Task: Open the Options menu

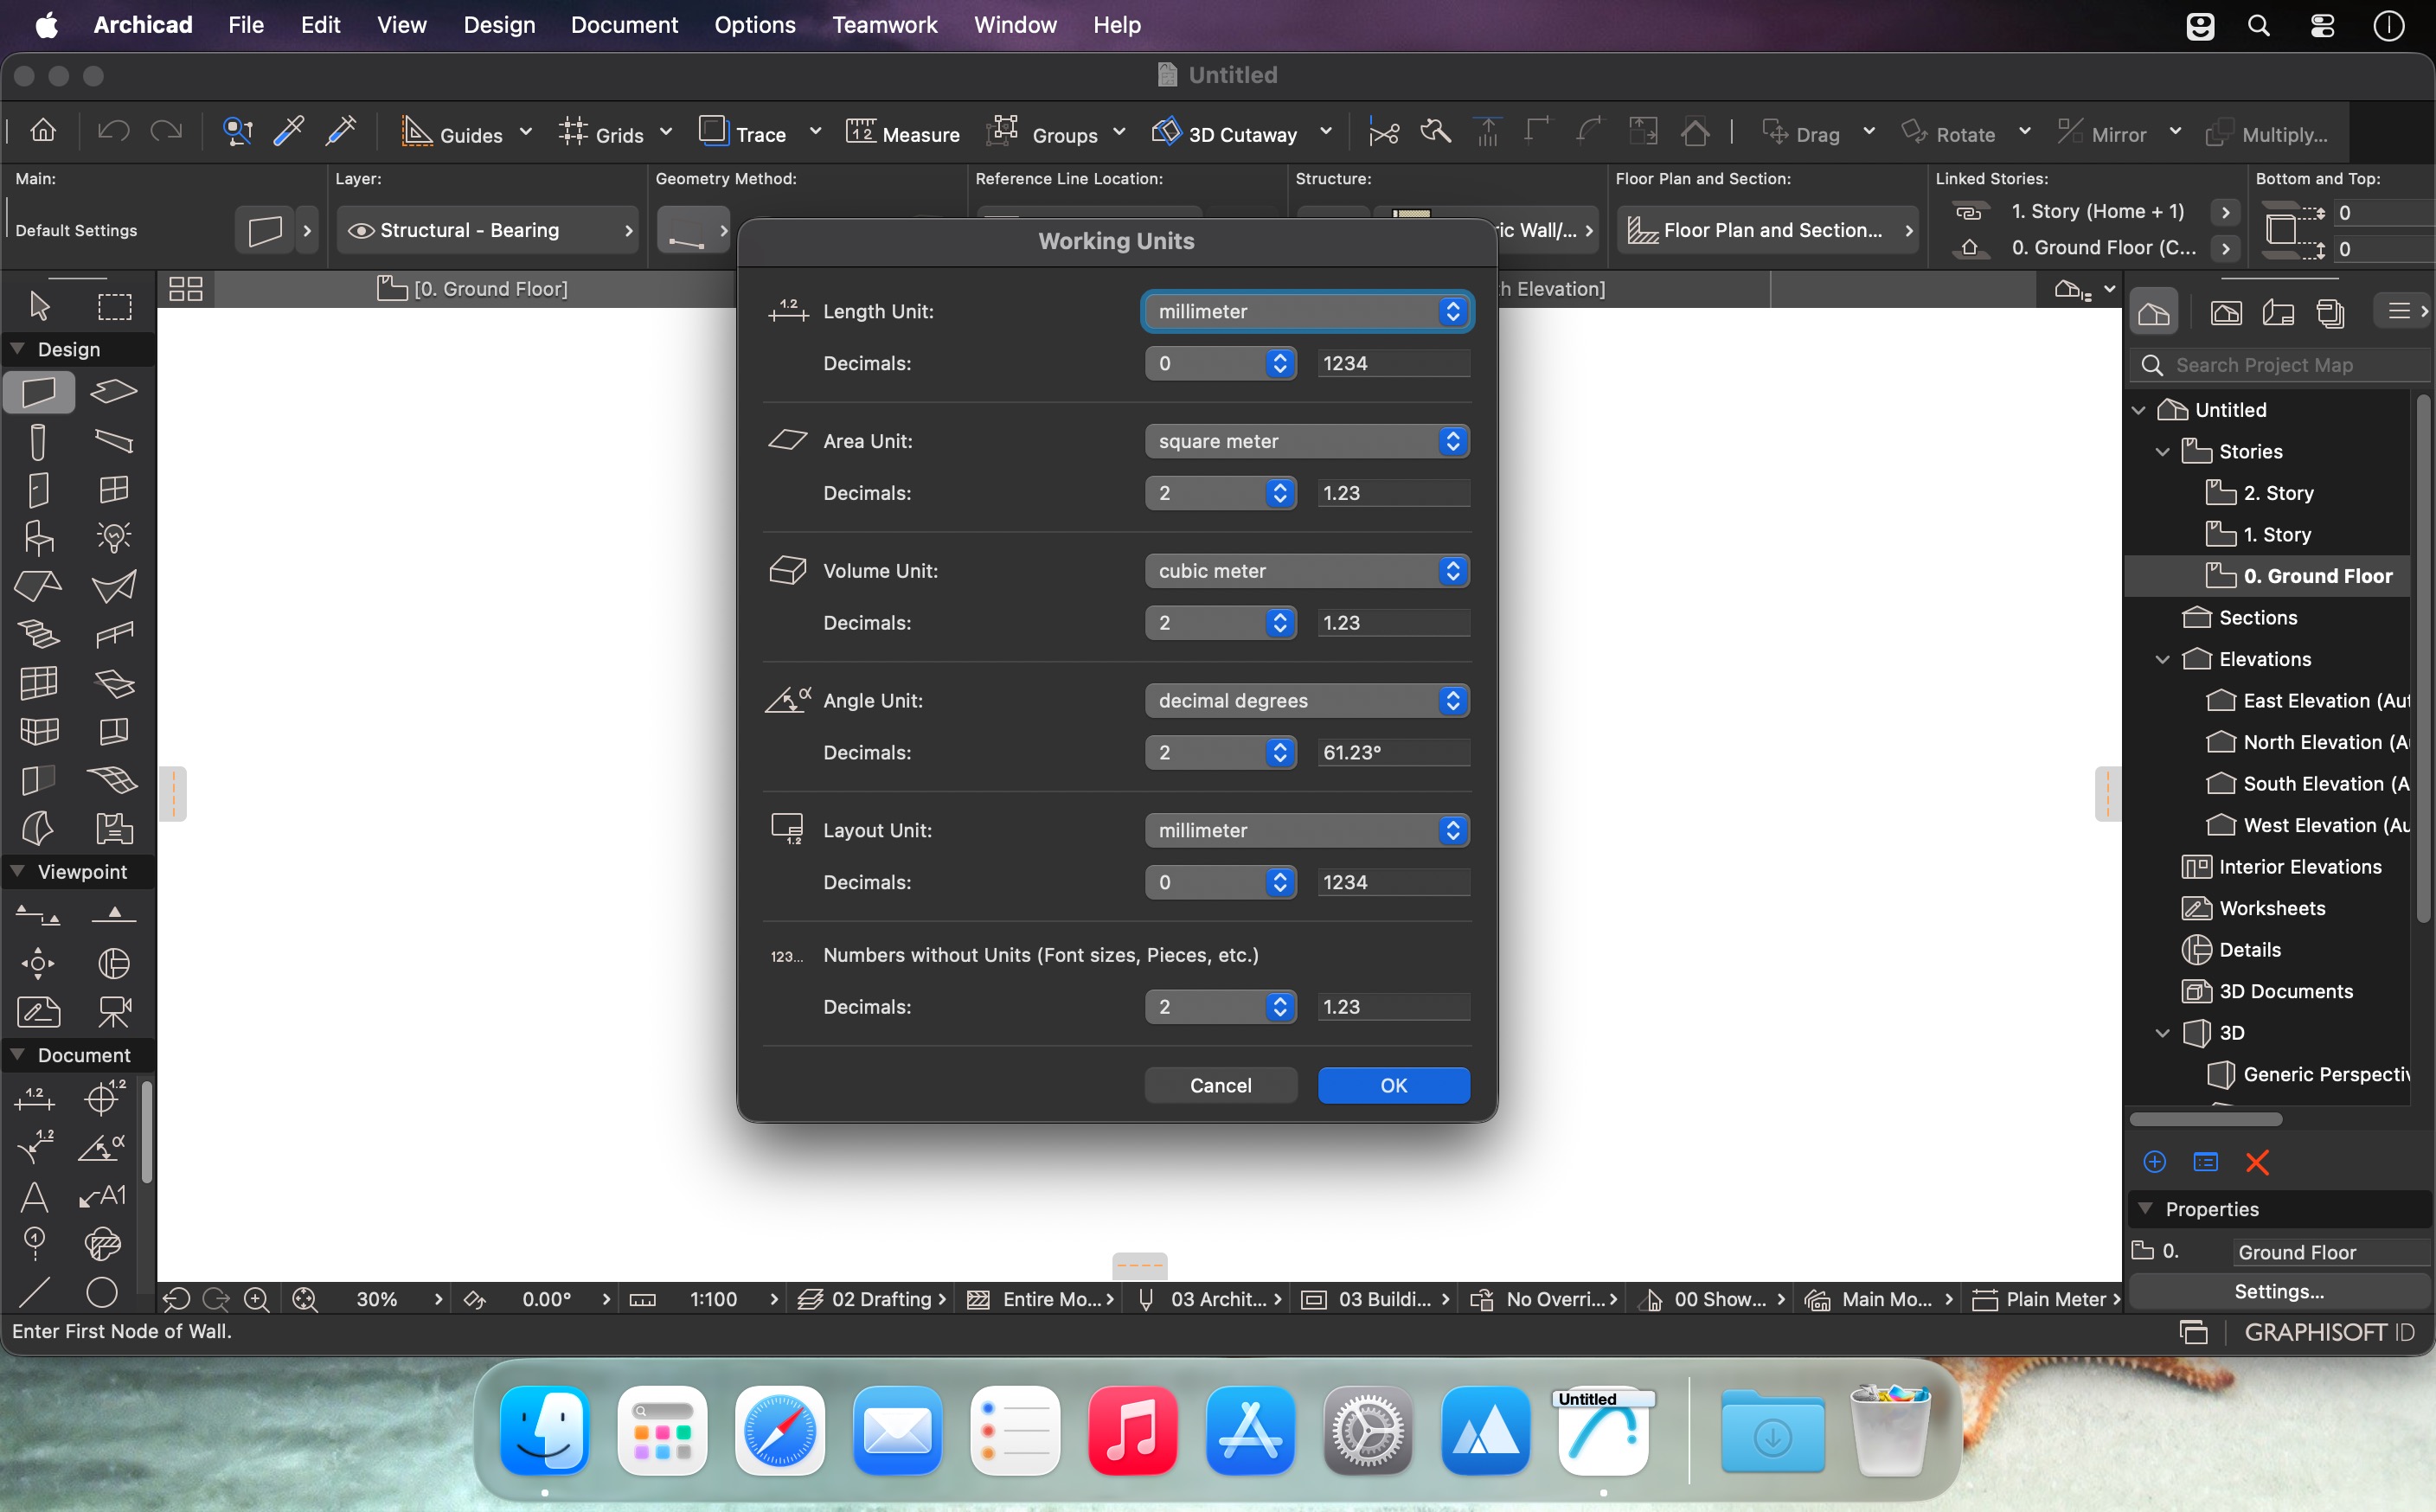Action: coord(755,25)
